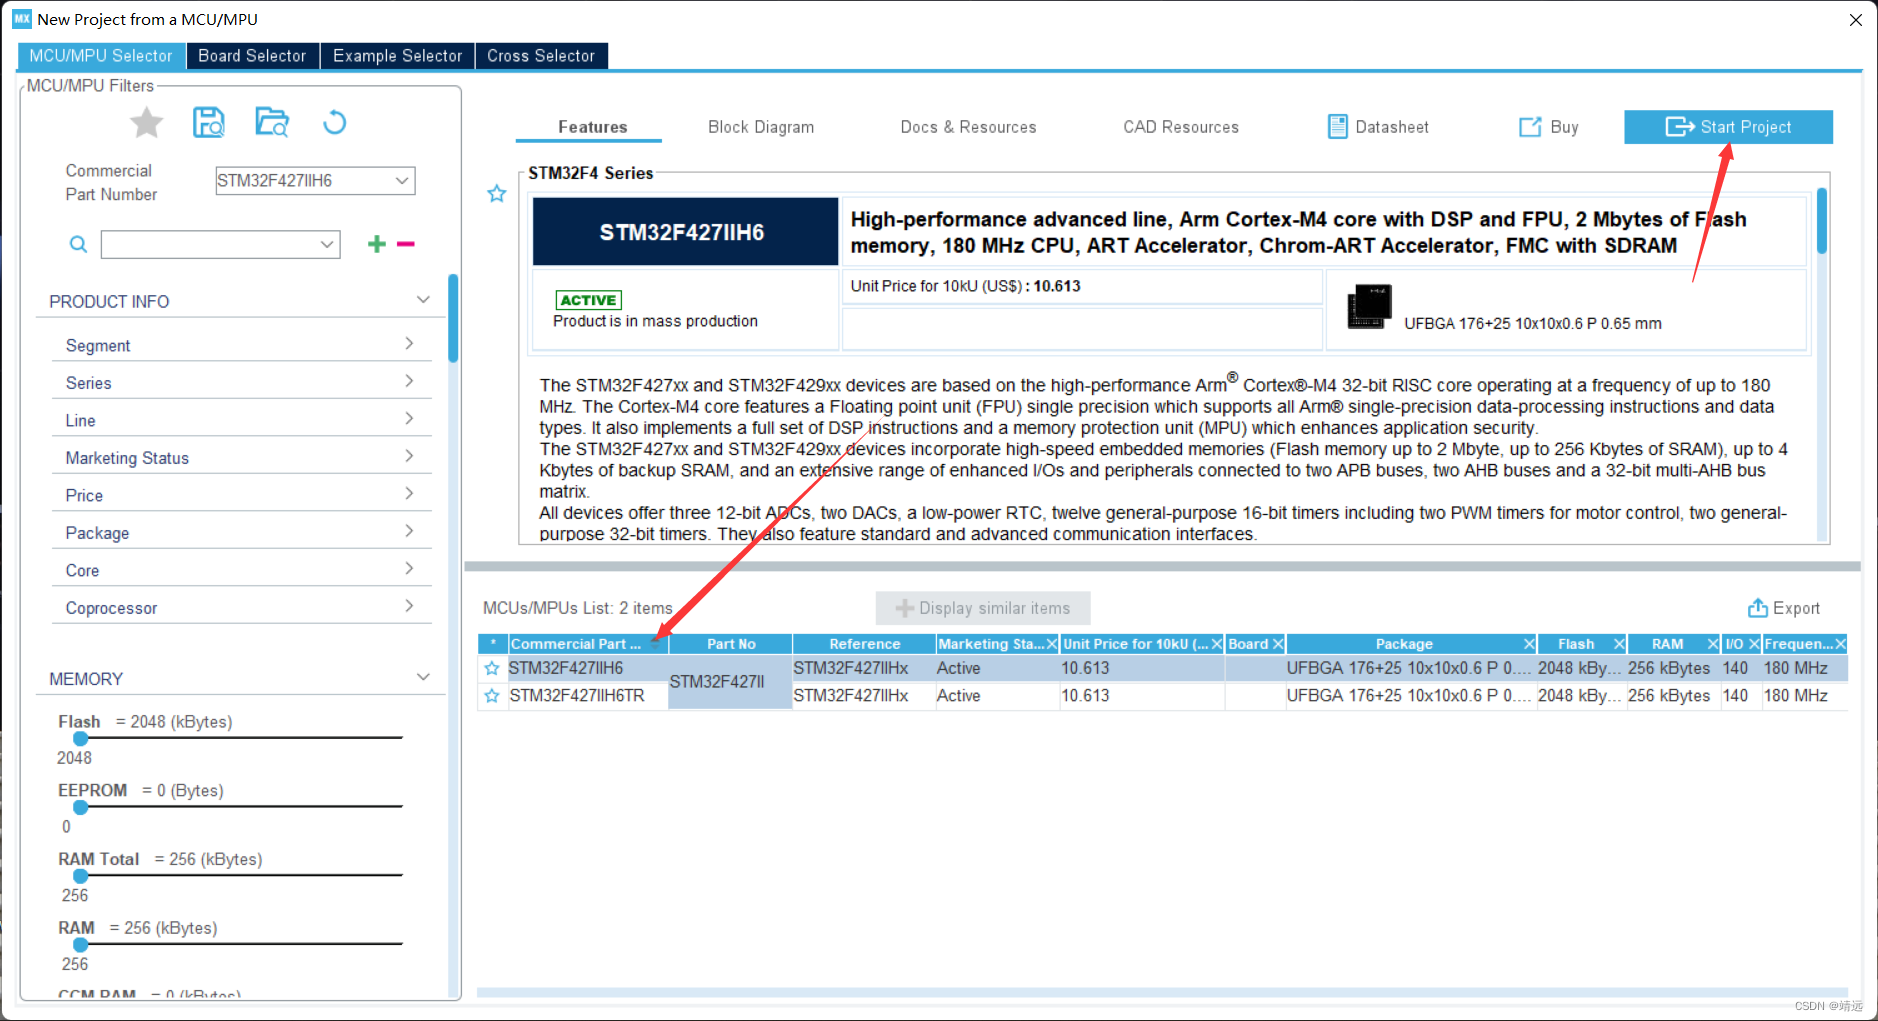Remove a search criterion with pink minus
Viewport: 1878px width, 1021px height.
coord(406,244)
